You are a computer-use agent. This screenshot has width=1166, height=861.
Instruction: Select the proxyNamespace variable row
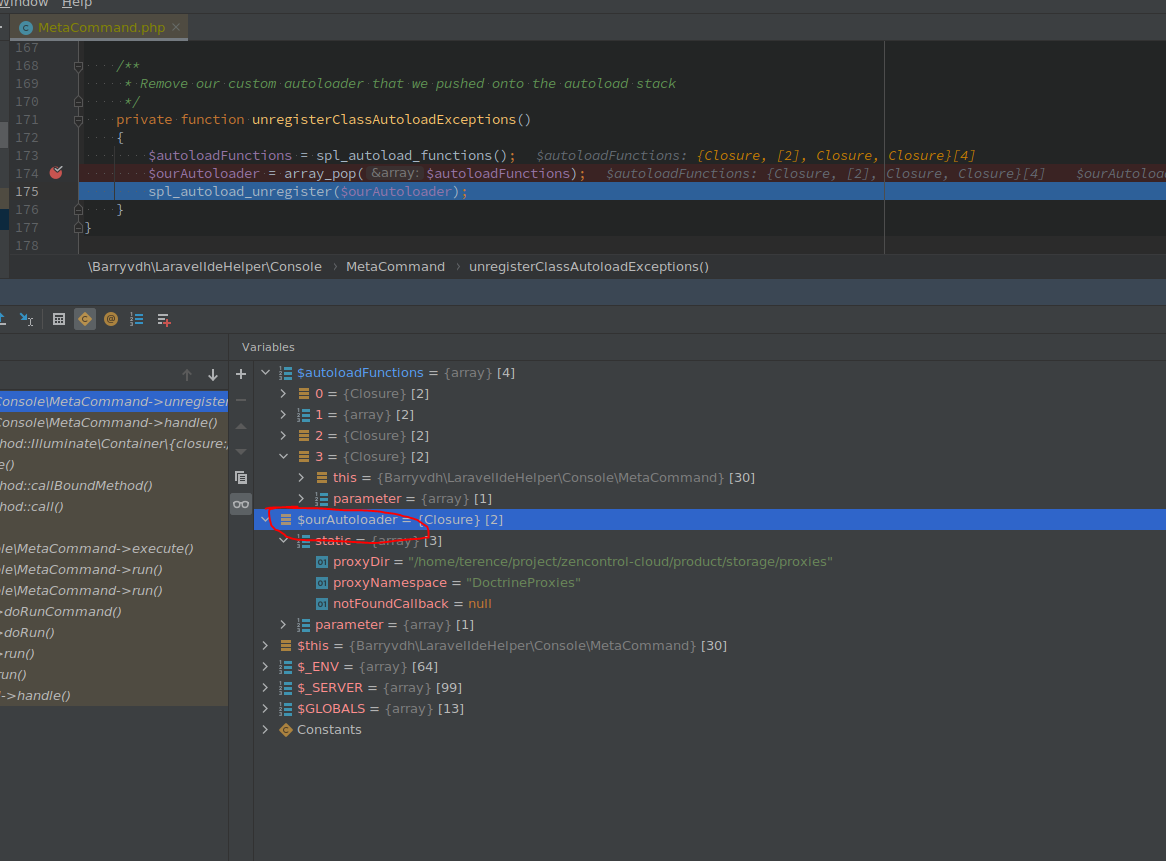pyautogui.click(x=710, y=582)
